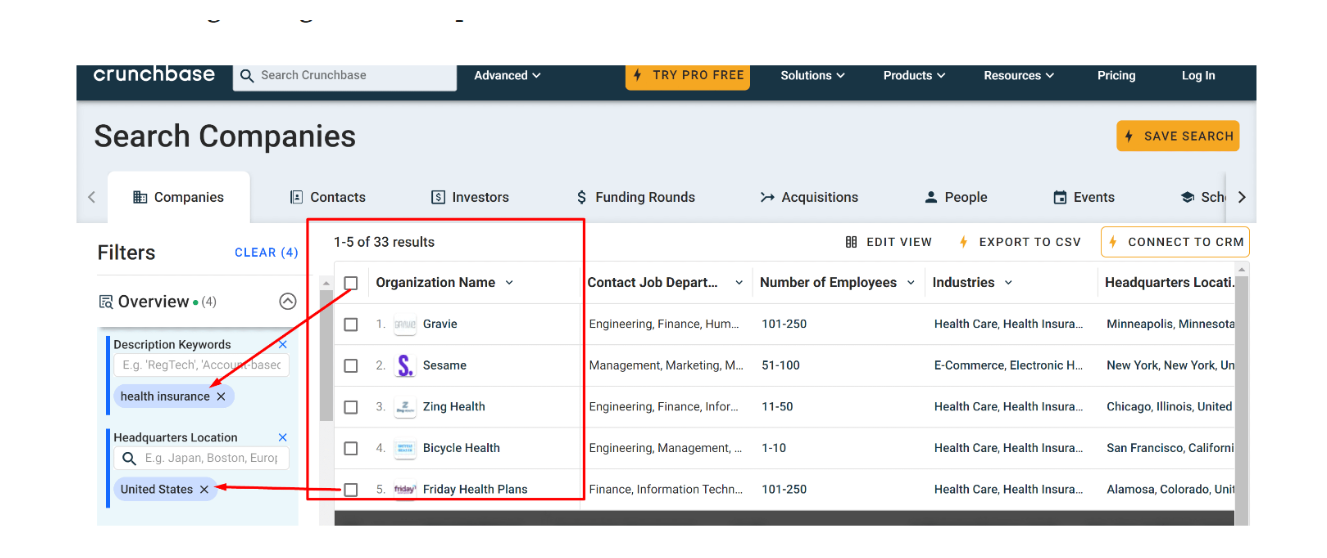This screenshot has height=558, width=1327.
Task: Click the Minneapolis, Minnesota headquarters cell
Action: click(x=1170, y=324)
